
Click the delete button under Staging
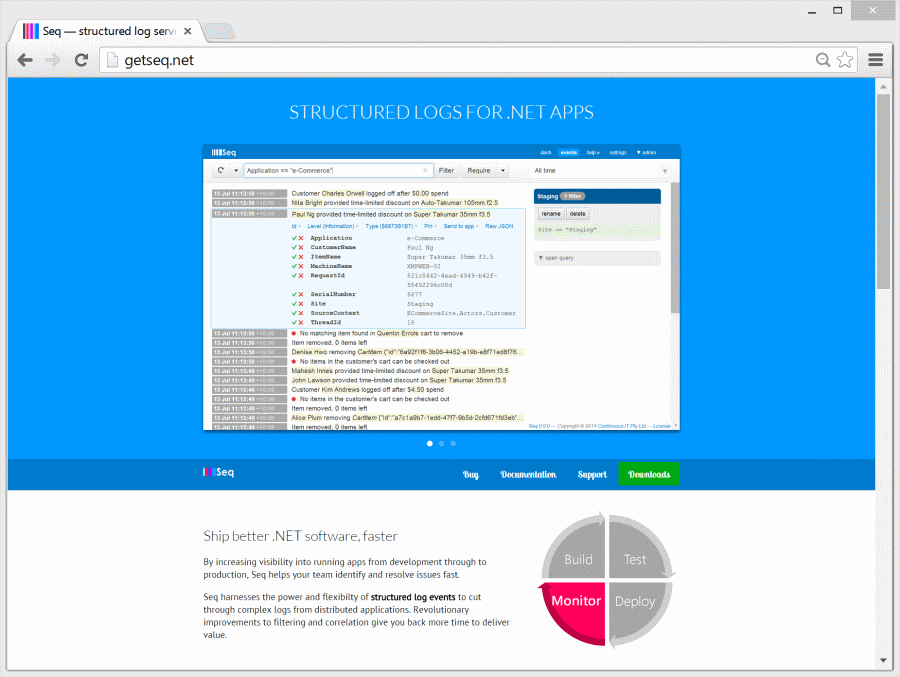tap(577, 214)
